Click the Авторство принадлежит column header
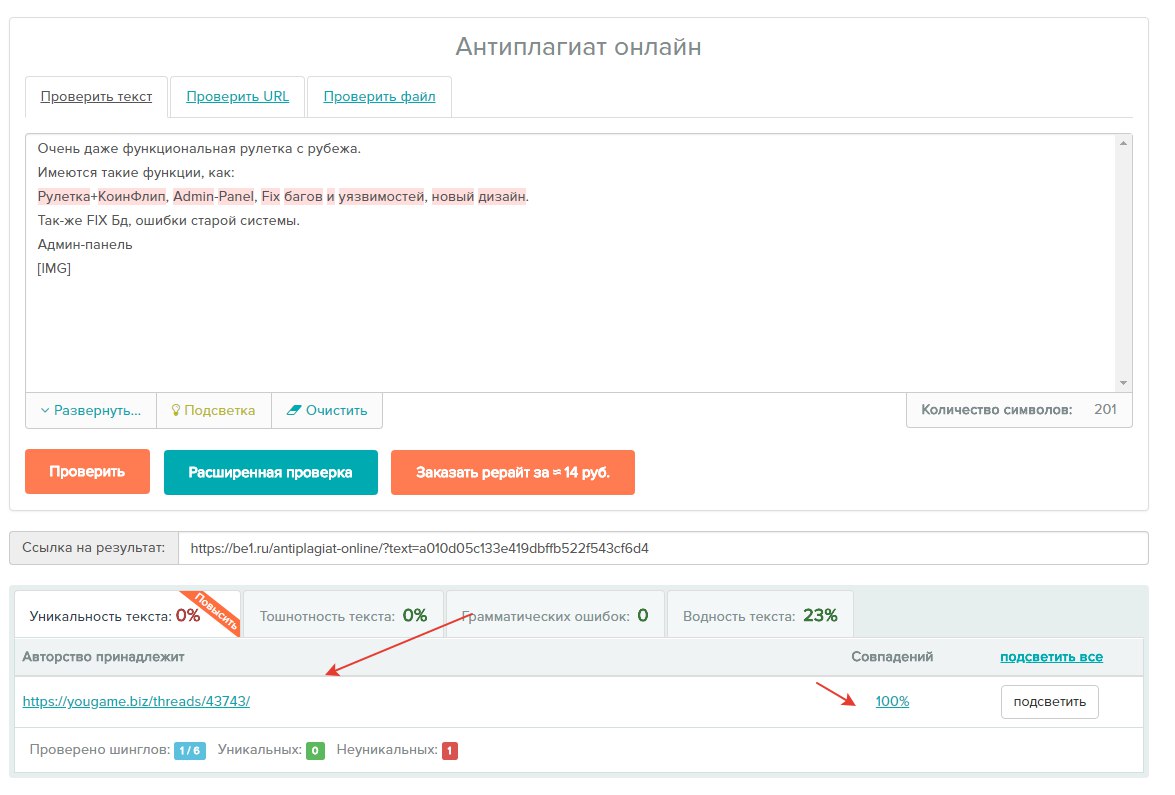 click(x=103, y=657)
